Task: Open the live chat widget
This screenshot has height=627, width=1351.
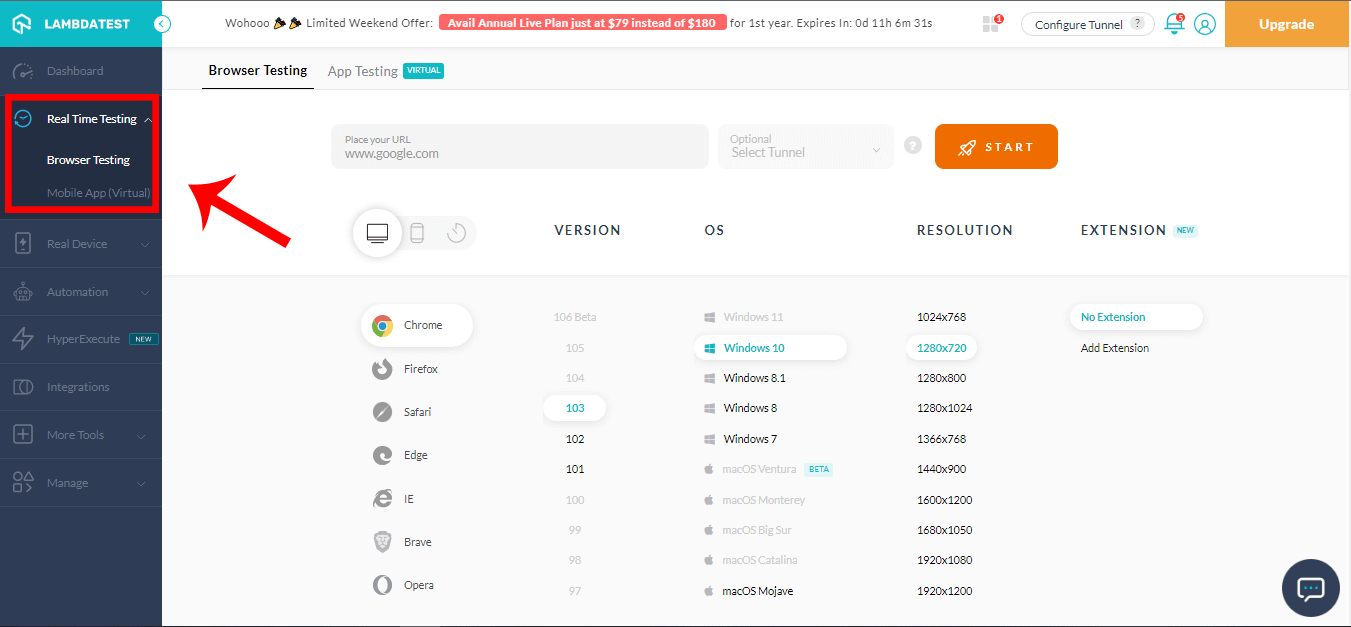Action: [1310, 588]
